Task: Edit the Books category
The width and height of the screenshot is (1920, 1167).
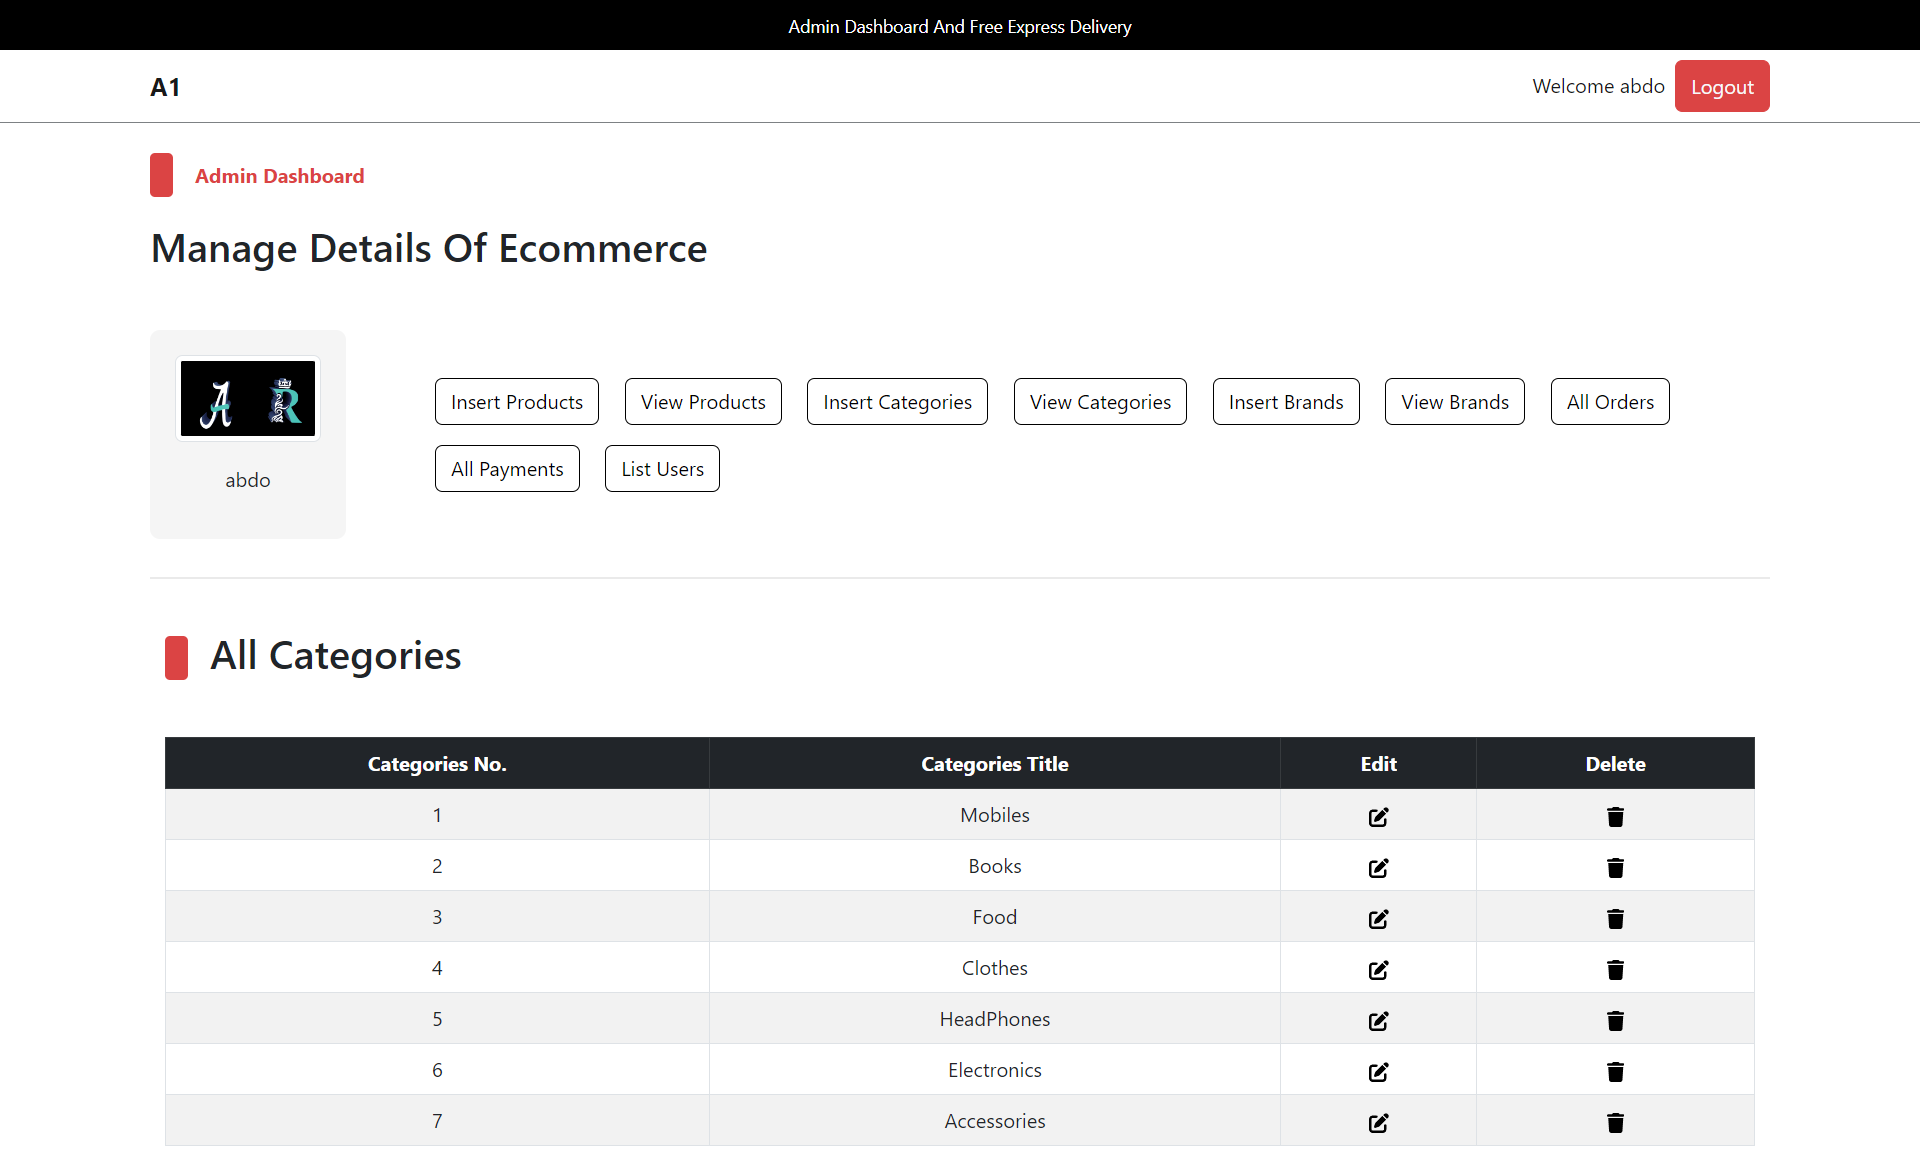Action: point(1378,868)
